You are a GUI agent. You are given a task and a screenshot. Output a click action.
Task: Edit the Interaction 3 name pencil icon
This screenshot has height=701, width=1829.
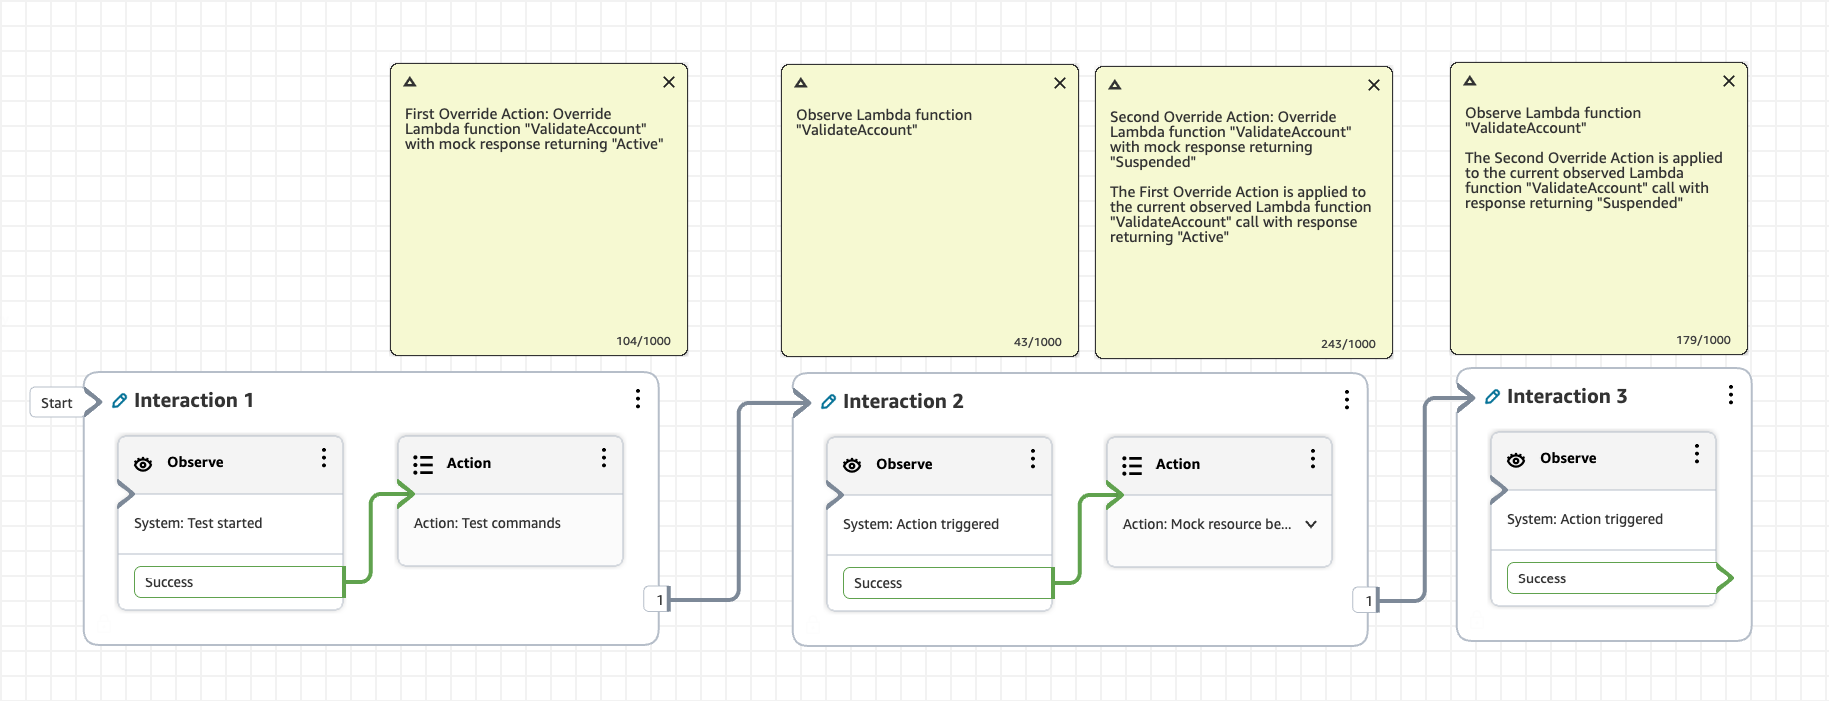1492,397
